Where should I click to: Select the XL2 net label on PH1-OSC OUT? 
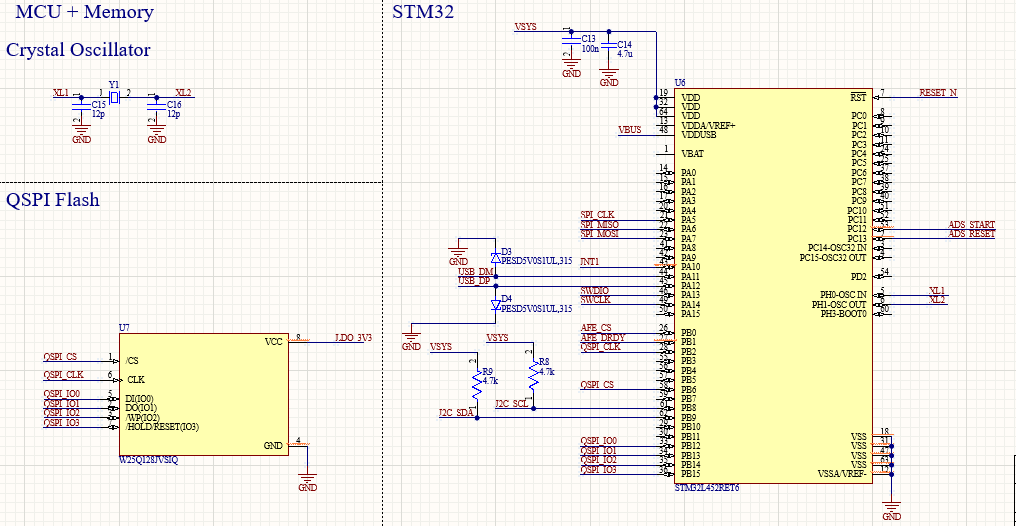tap(937, 299)
